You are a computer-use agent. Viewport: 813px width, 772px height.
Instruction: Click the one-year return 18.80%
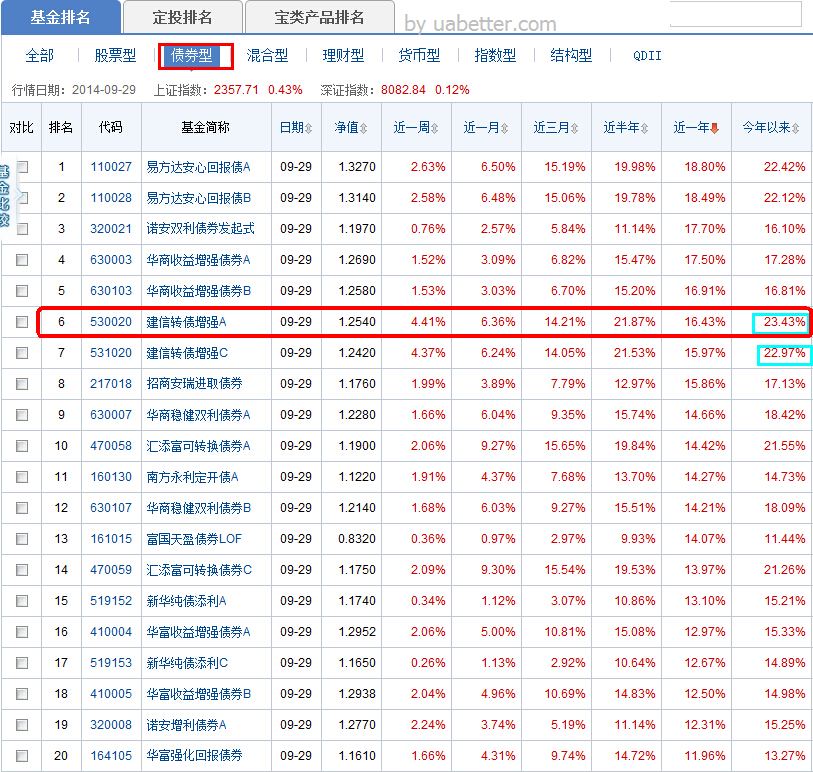705,167
